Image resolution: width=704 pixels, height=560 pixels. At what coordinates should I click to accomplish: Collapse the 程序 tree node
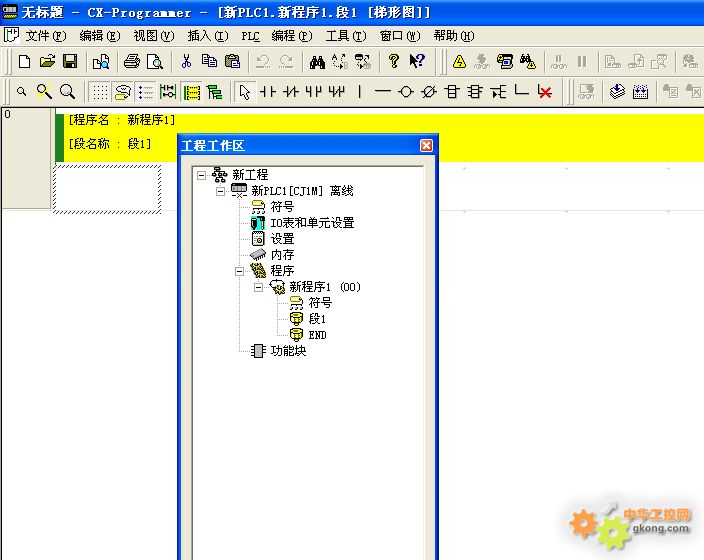click(x=239, y=271)
